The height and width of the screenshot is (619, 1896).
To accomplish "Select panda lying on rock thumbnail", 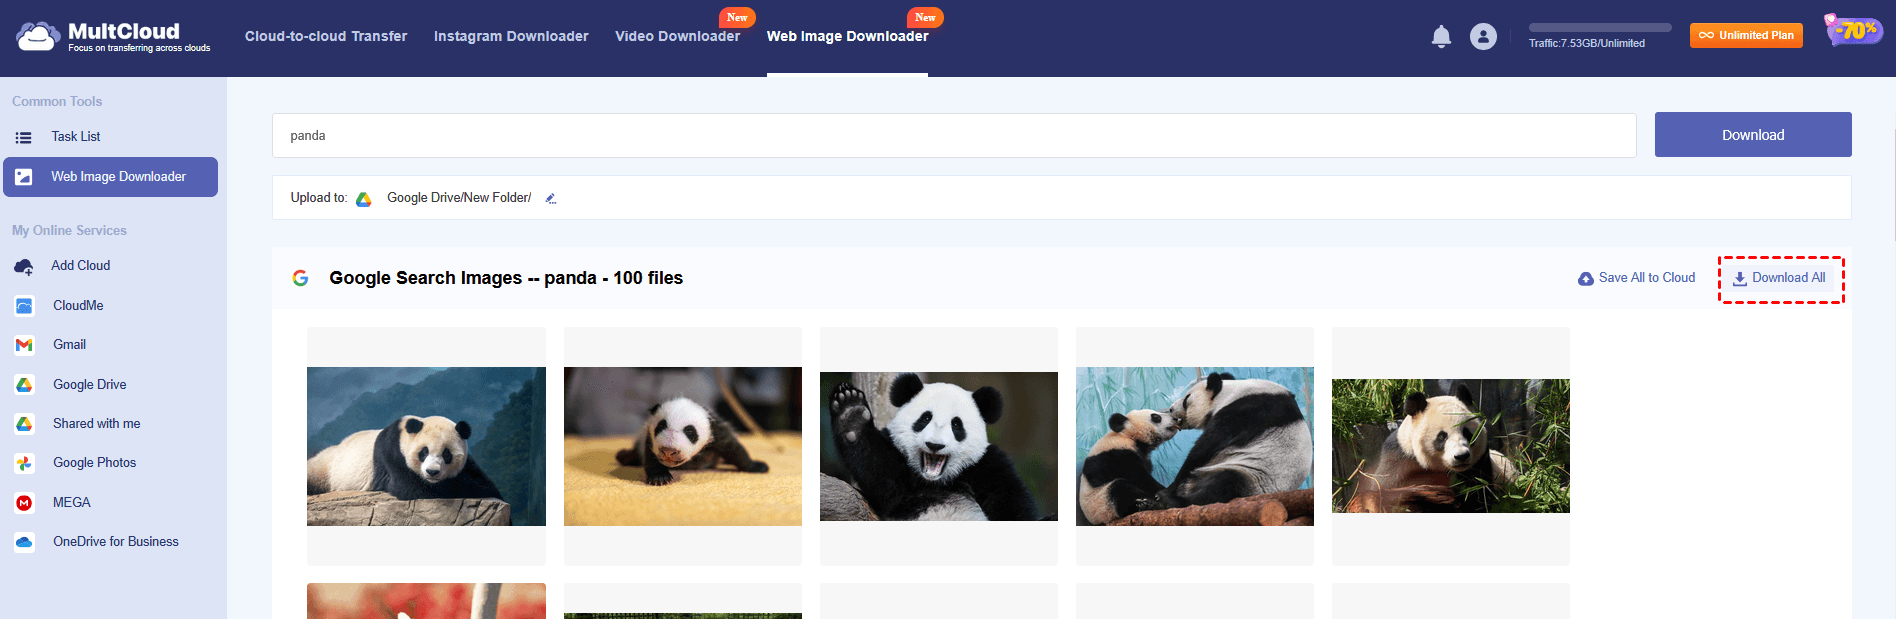I will tap(426, 446).
